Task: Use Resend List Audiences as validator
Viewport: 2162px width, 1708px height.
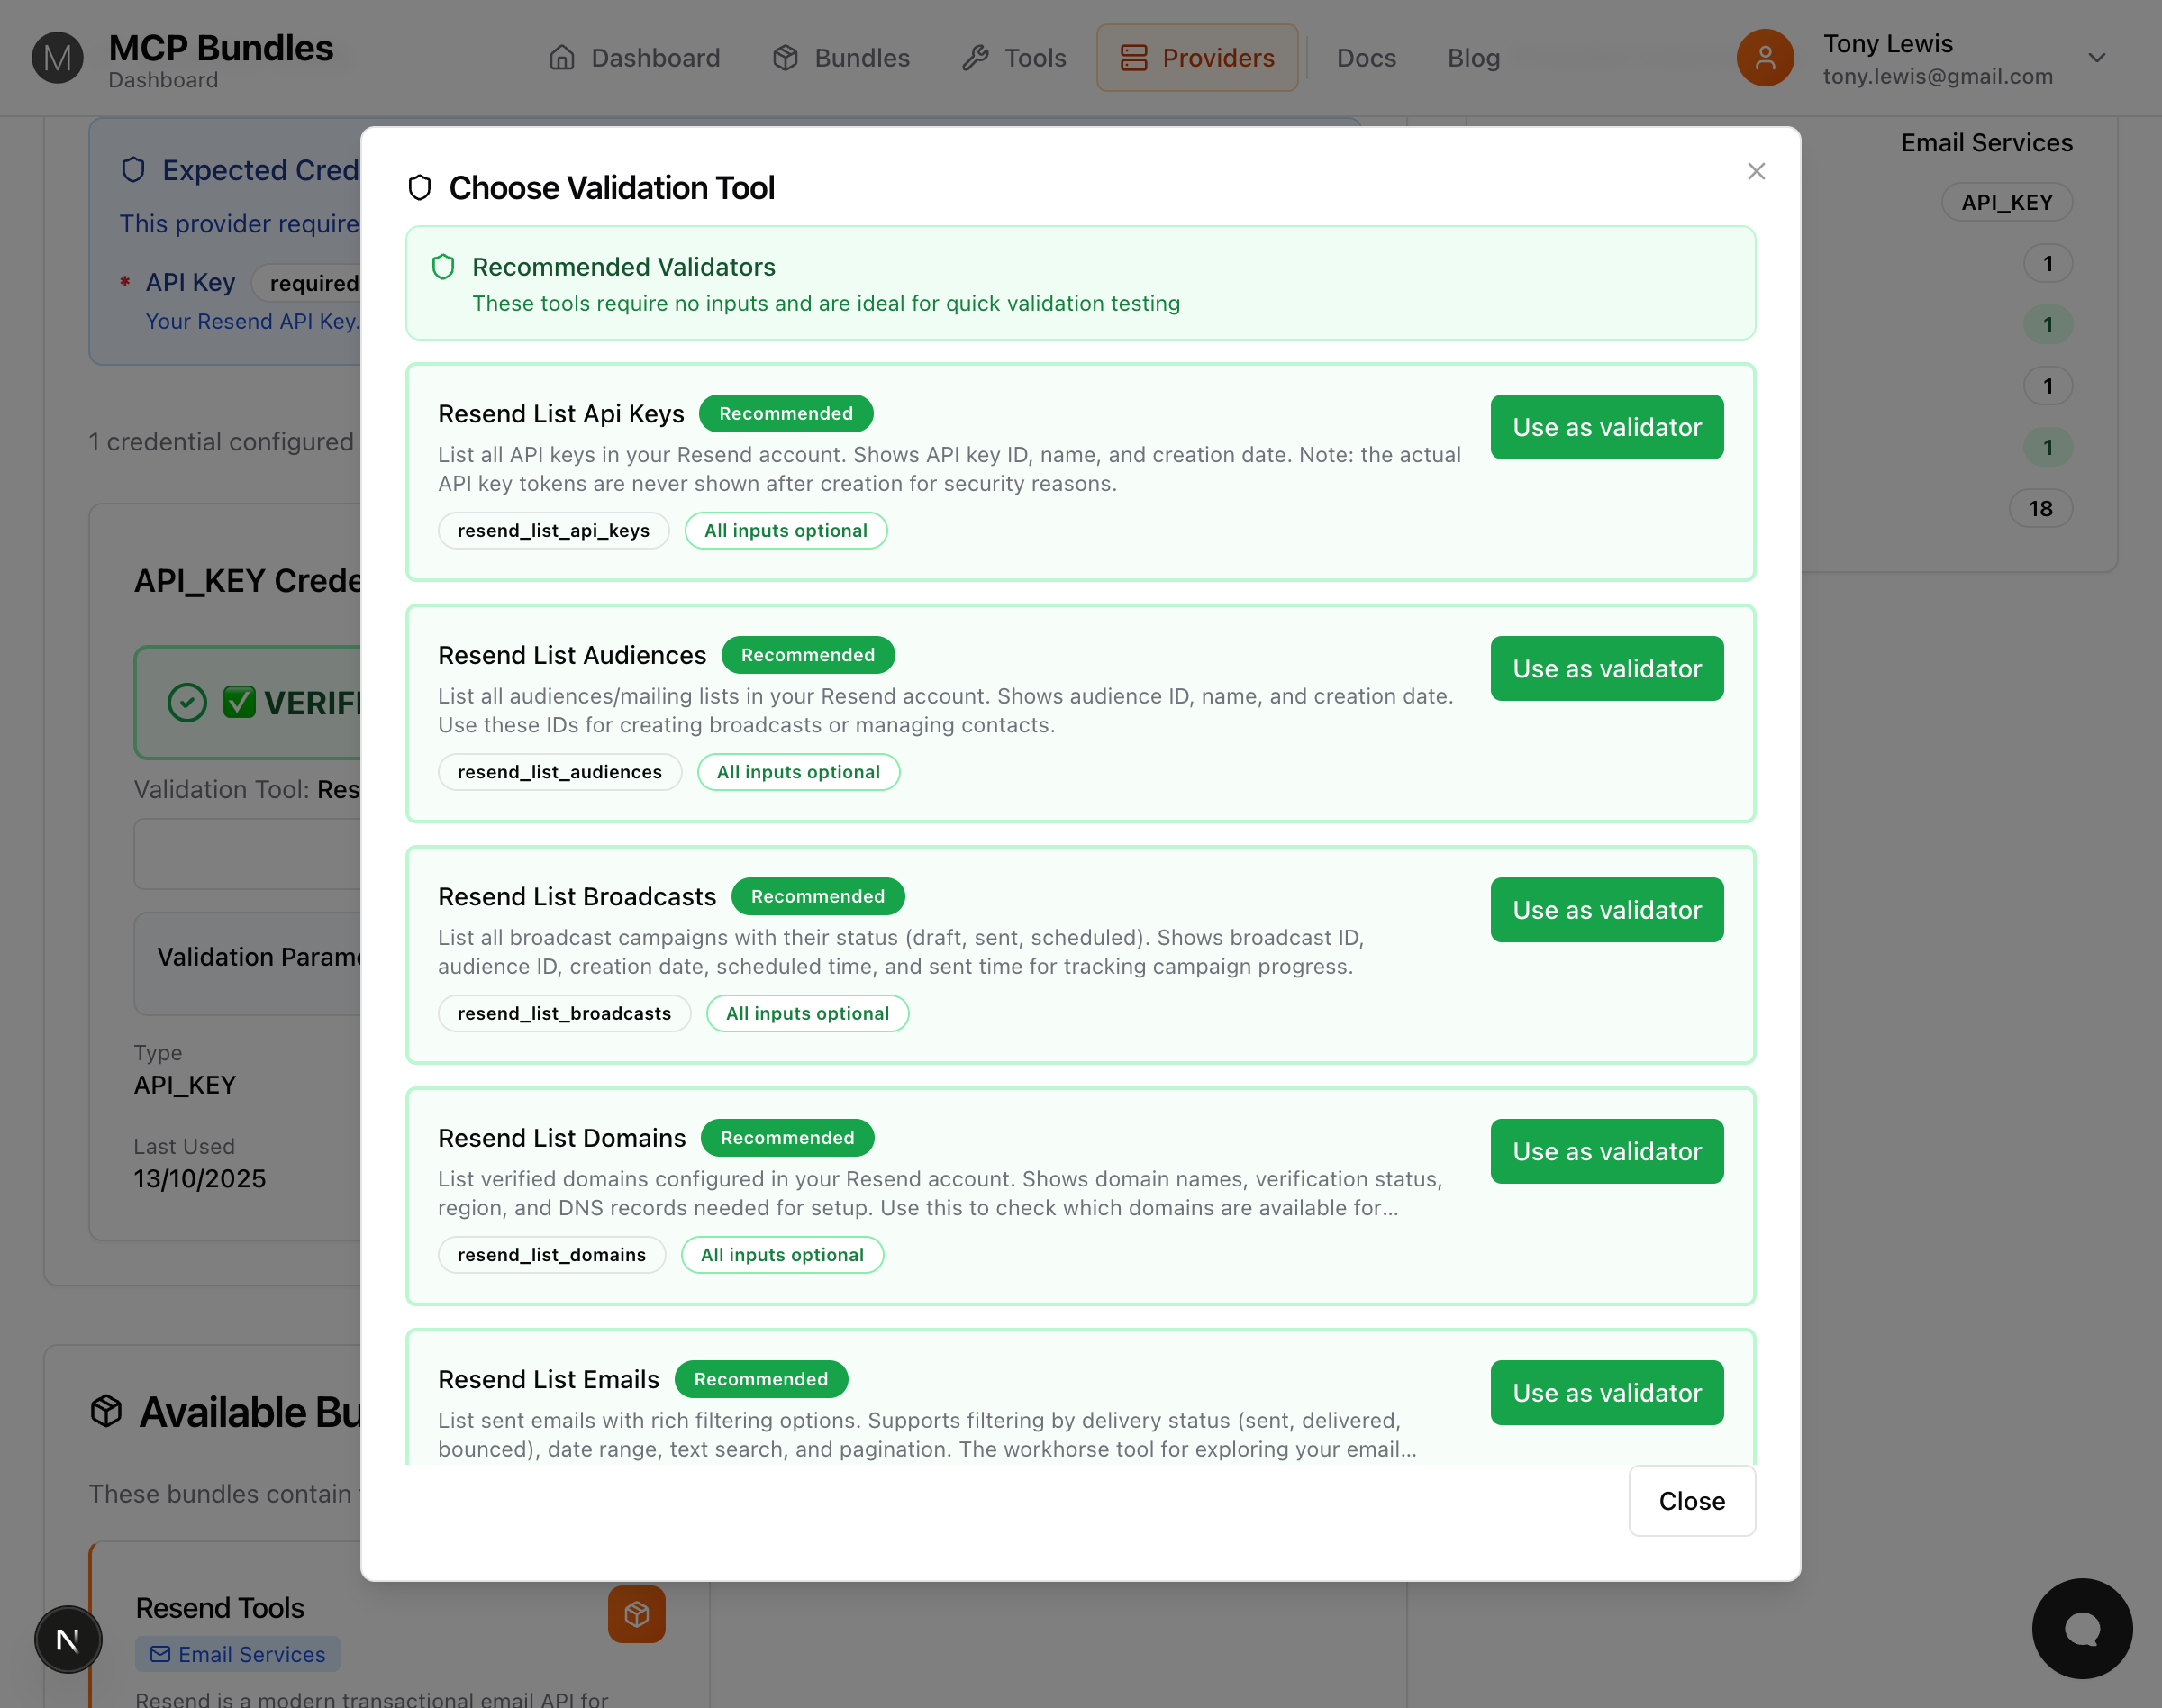Action: (1605, 668)
